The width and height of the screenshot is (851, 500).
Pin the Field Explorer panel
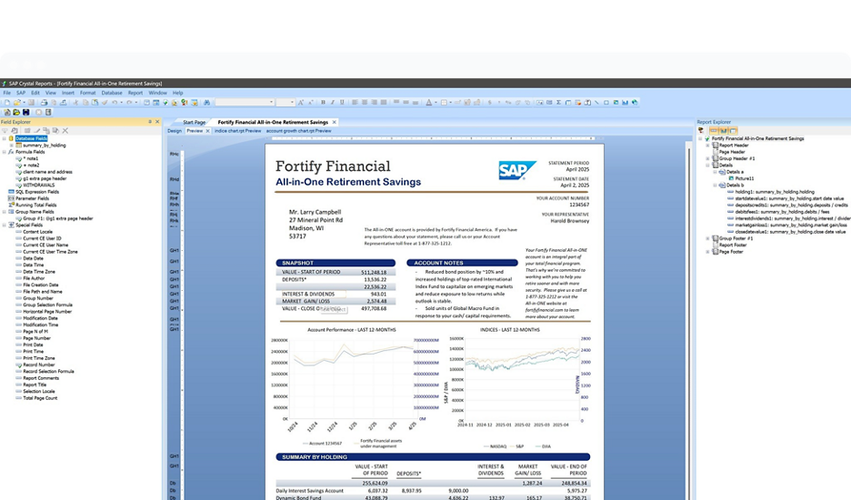(150, 122)
